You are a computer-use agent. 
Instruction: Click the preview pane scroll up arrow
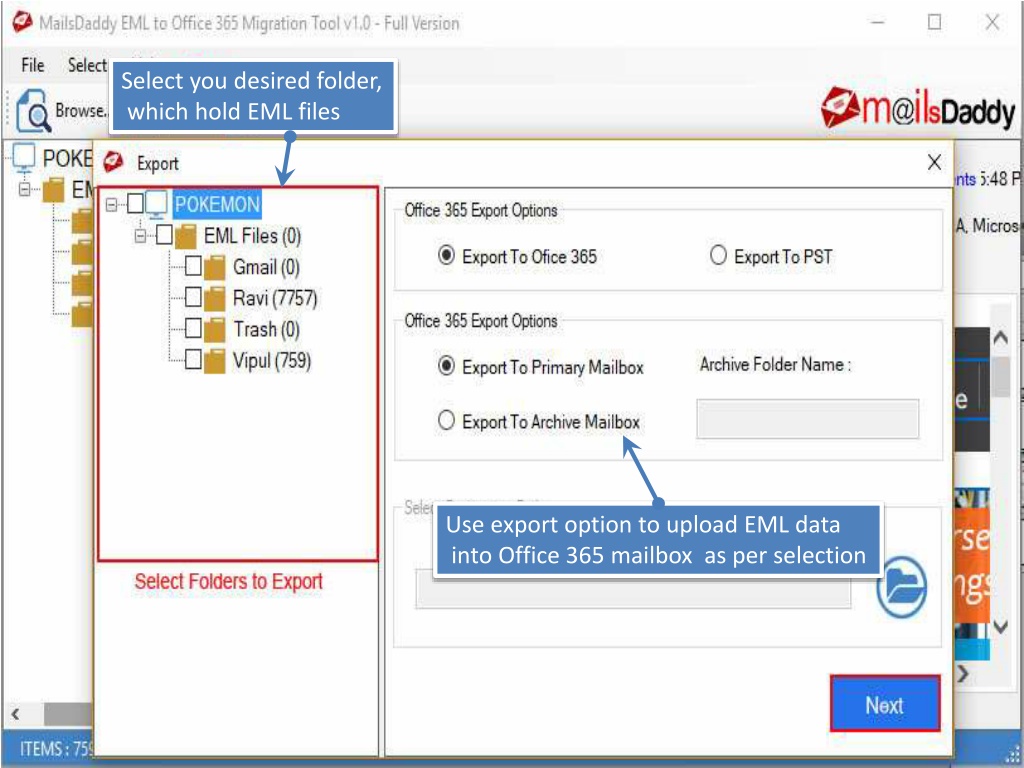[1000, 337]
